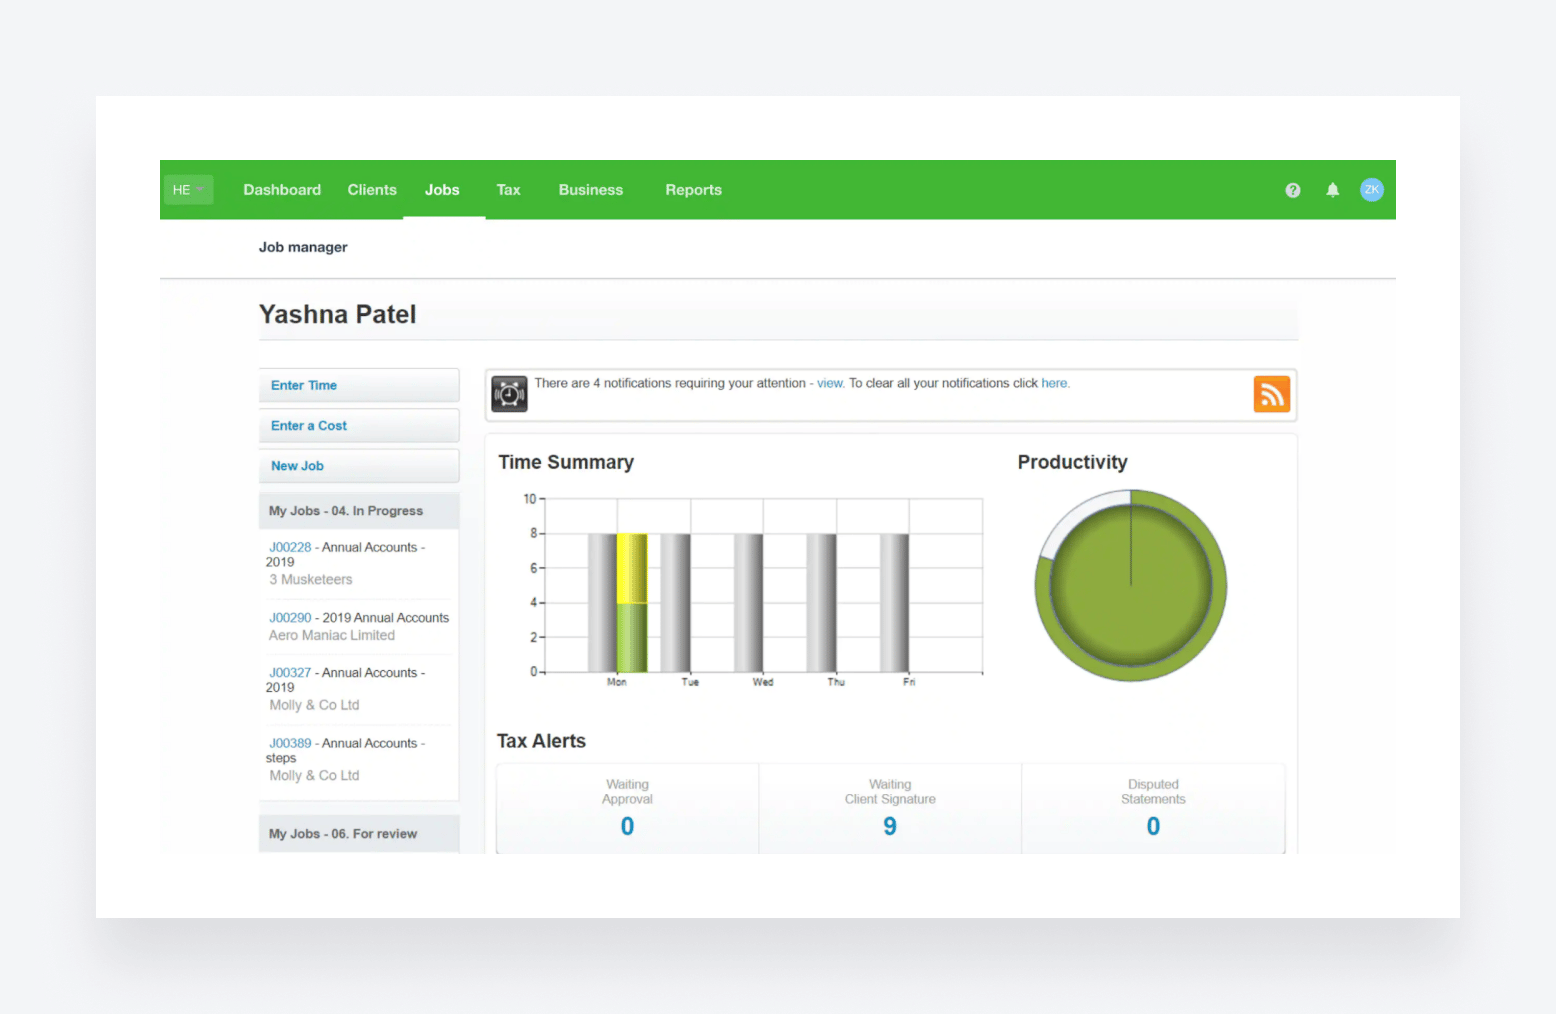Click the Aero Maniac Limited client name
Viewport: 1556px width, 1026px height.
click(332, 635)
